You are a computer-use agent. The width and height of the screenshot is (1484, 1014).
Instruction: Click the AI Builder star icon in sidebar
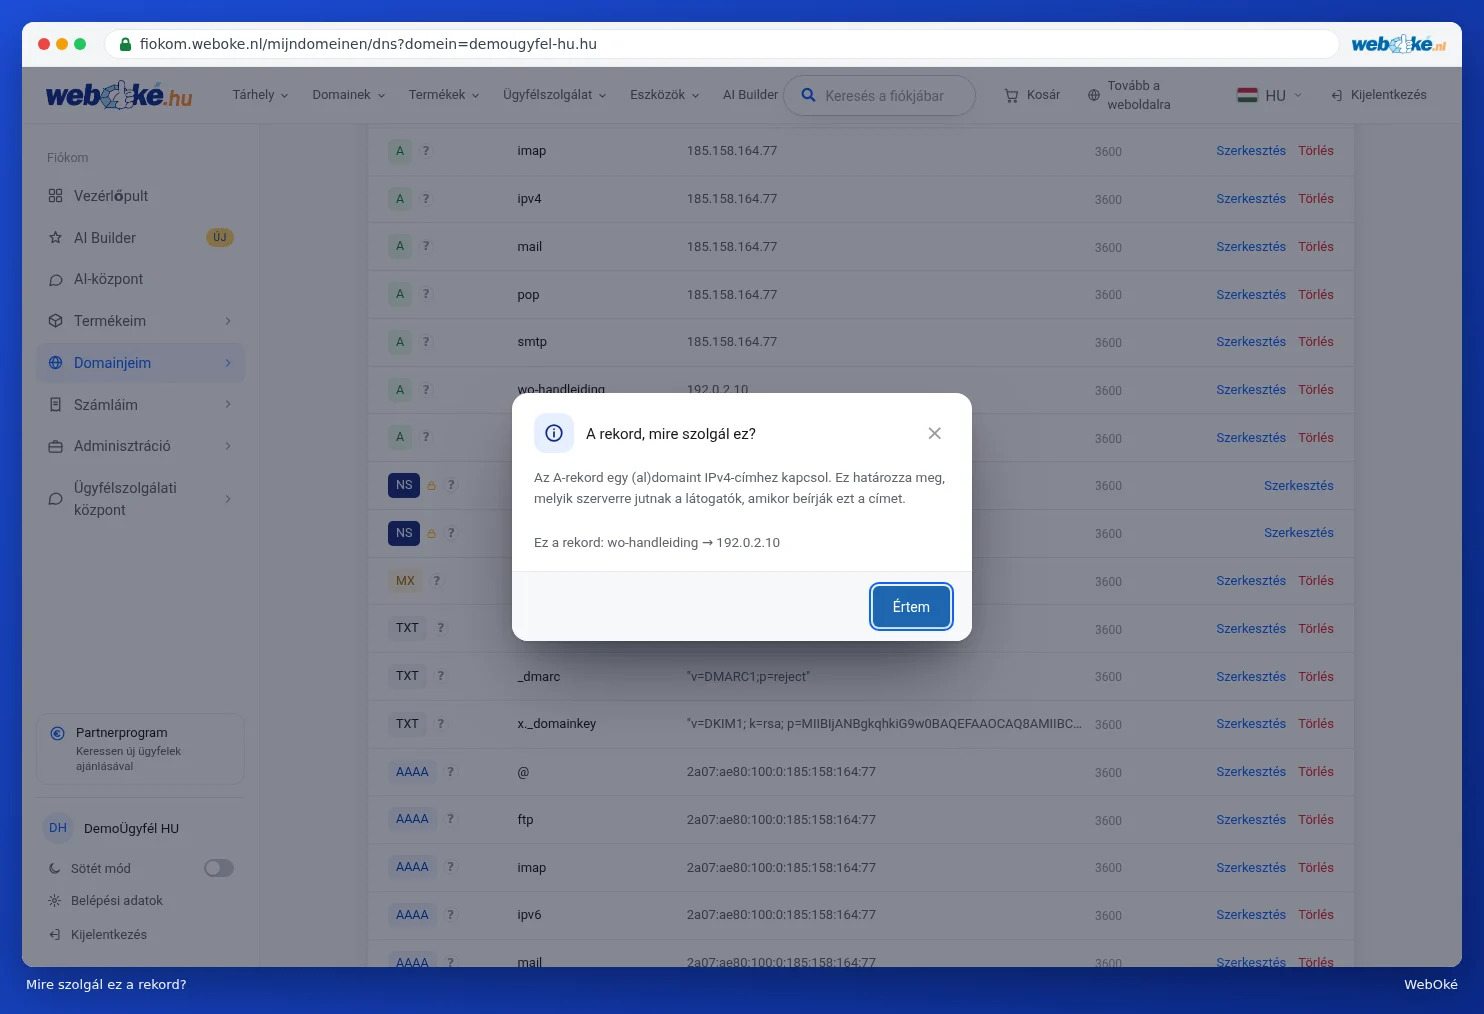[x=55, y=238]
